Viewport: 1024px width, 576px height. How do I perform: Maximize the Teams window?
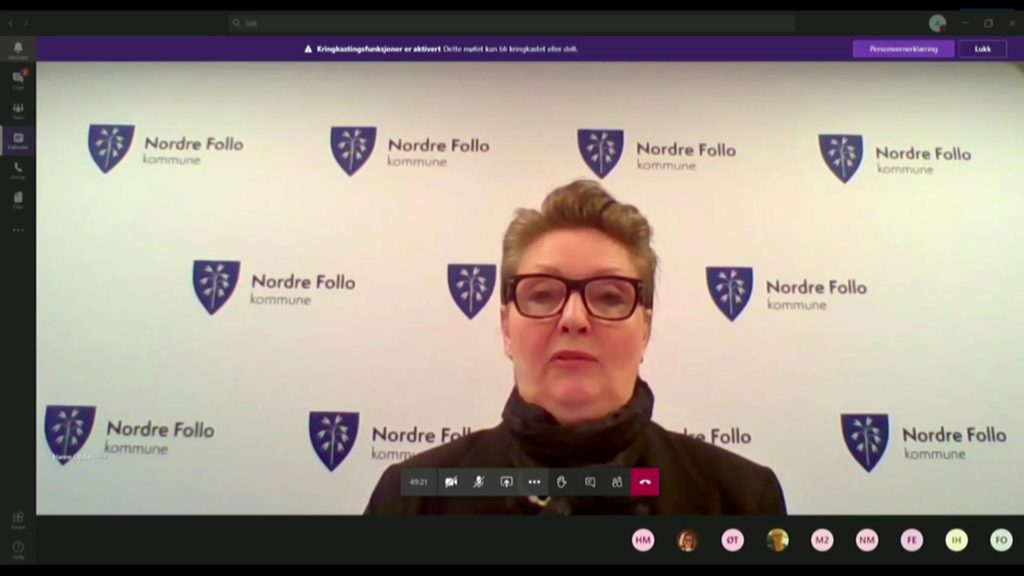[989, 23]
